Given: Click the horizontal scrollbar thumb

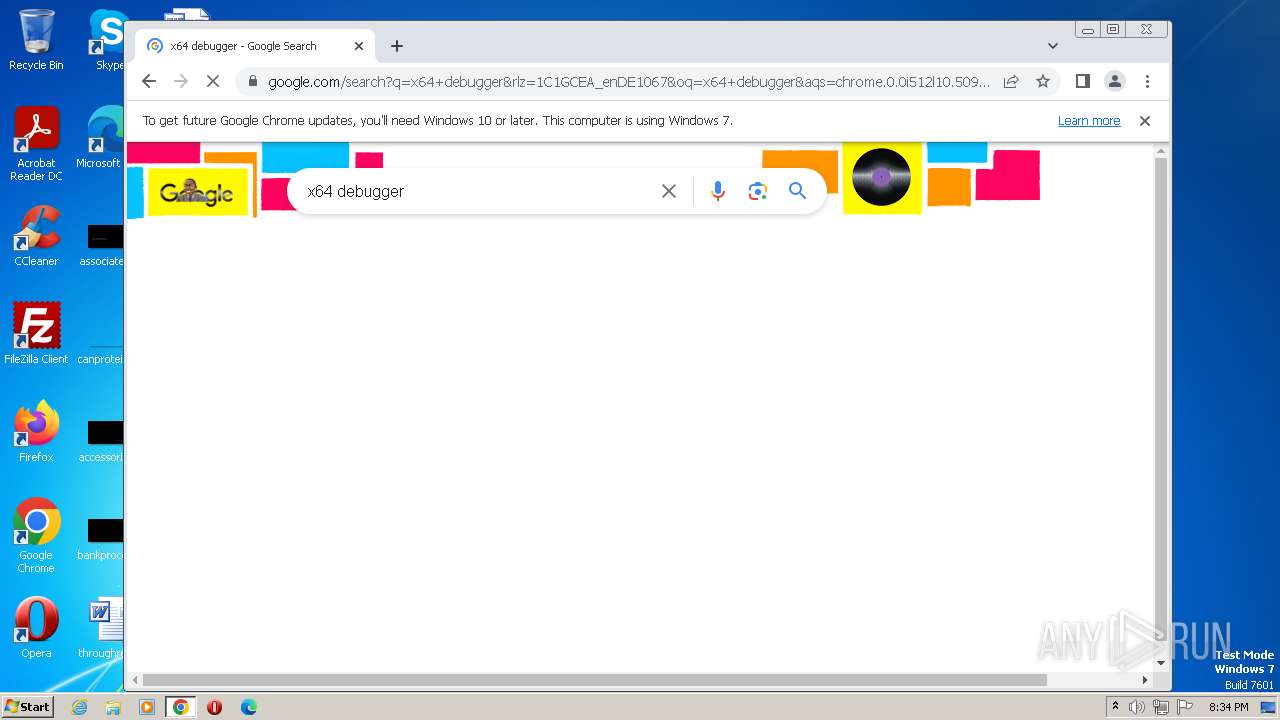Looking at the screenshot, I should point(595,680).
